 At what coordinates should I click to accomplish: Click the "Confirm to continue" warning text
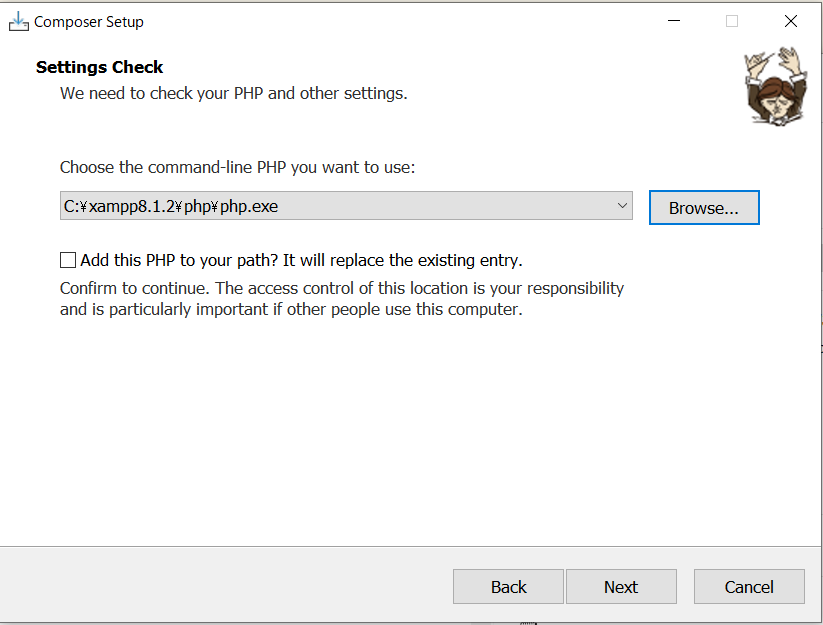click(135, 288)
